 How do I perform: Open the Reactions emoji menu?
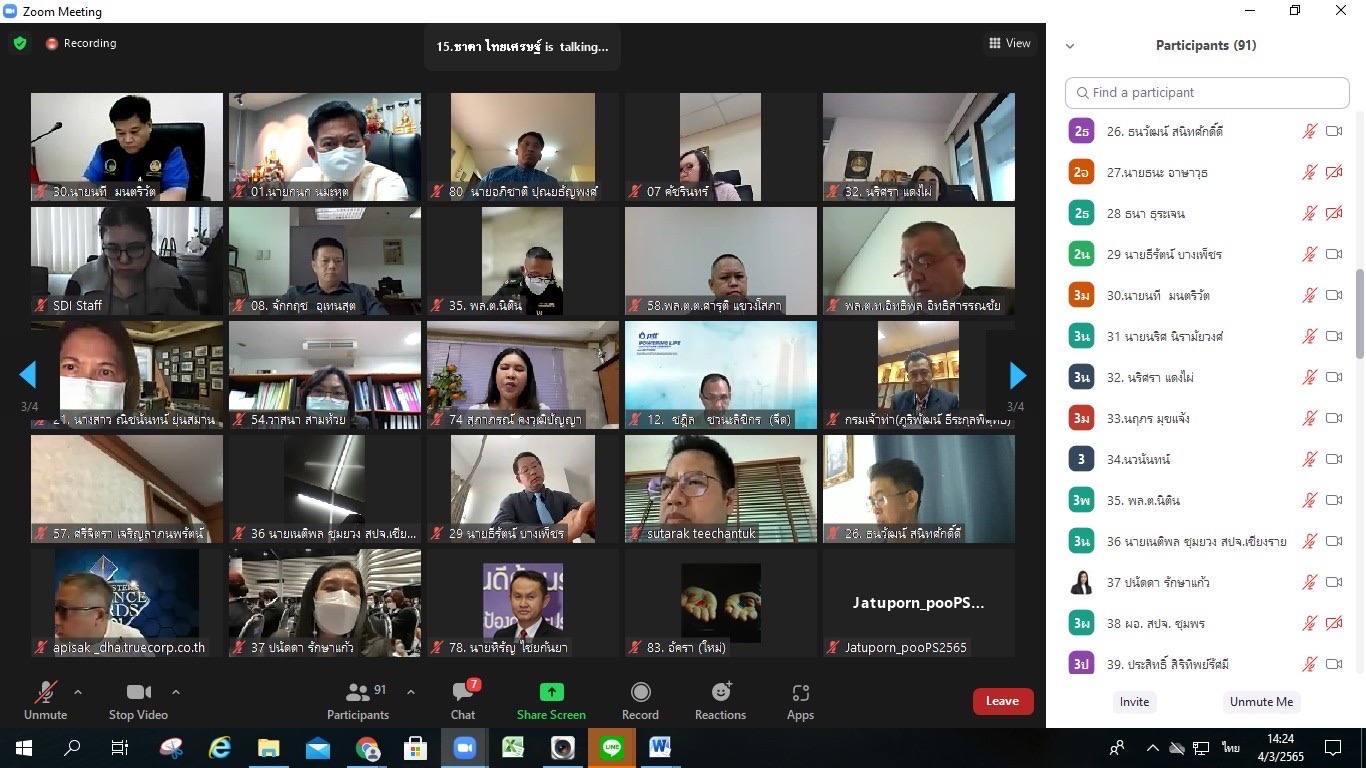(720, 693)
